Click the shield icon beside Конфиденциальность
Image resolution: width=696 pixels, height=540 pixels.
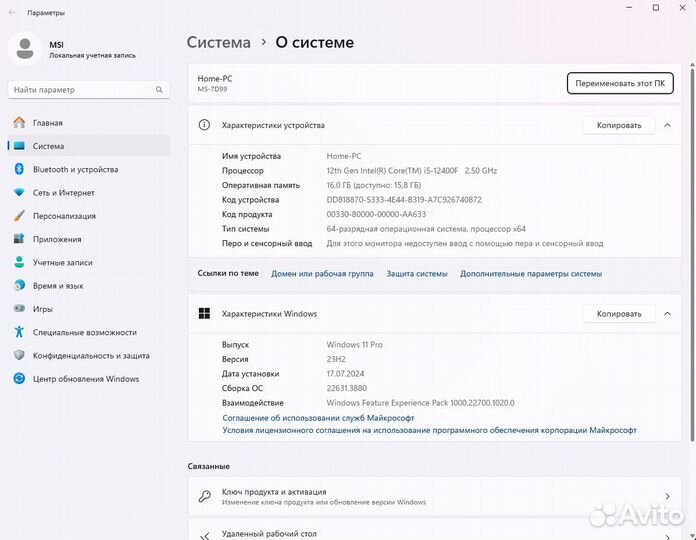point(19,355)
